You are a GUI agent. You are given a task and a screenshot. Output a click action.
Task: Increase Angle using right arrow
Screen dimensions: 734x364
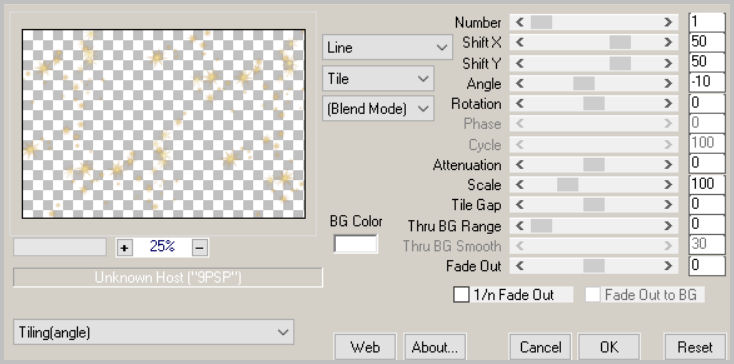[x=668, y=83]
